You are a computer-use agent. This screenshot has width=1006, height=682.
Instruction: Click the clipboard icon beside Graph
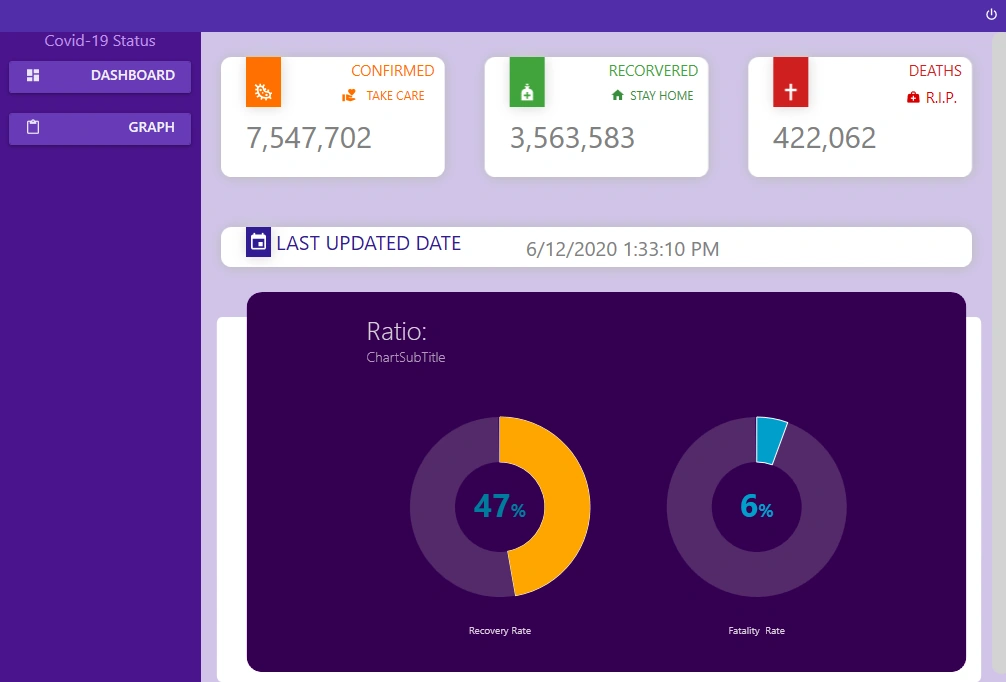(33, 127)
